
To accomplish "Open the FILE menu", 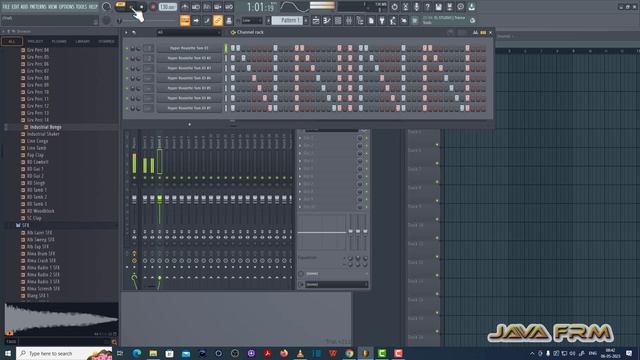I will coord(7,7).
